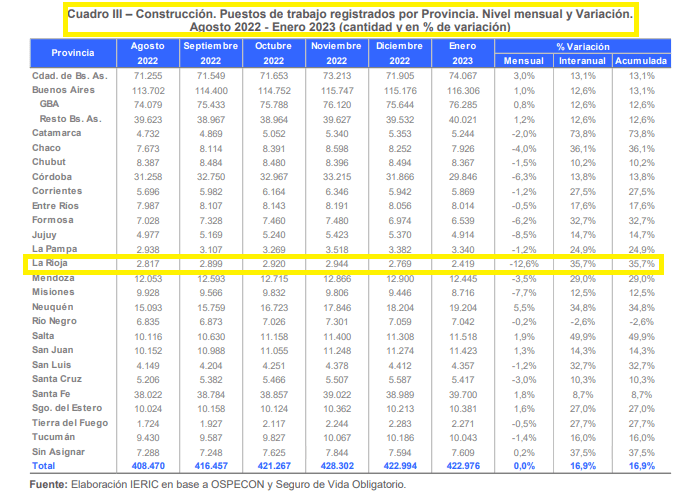689x500 pixels.
Task: Select the La Rioja row label
Action: tap(50, 263)
